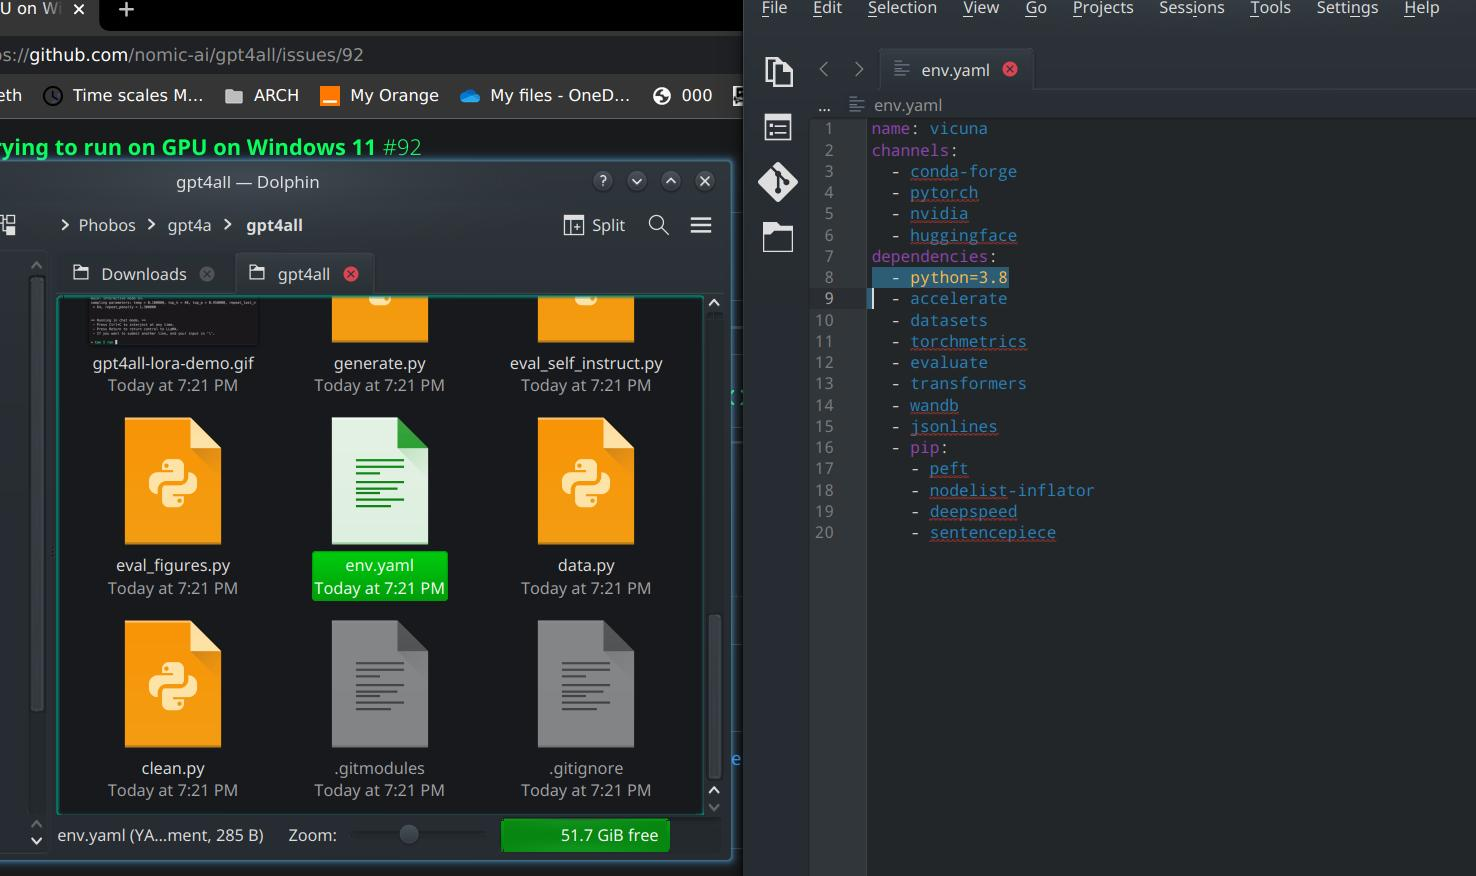Open the Documents list panel in Kate
This screenshot has width=1476, height=876.
[778, 71]
